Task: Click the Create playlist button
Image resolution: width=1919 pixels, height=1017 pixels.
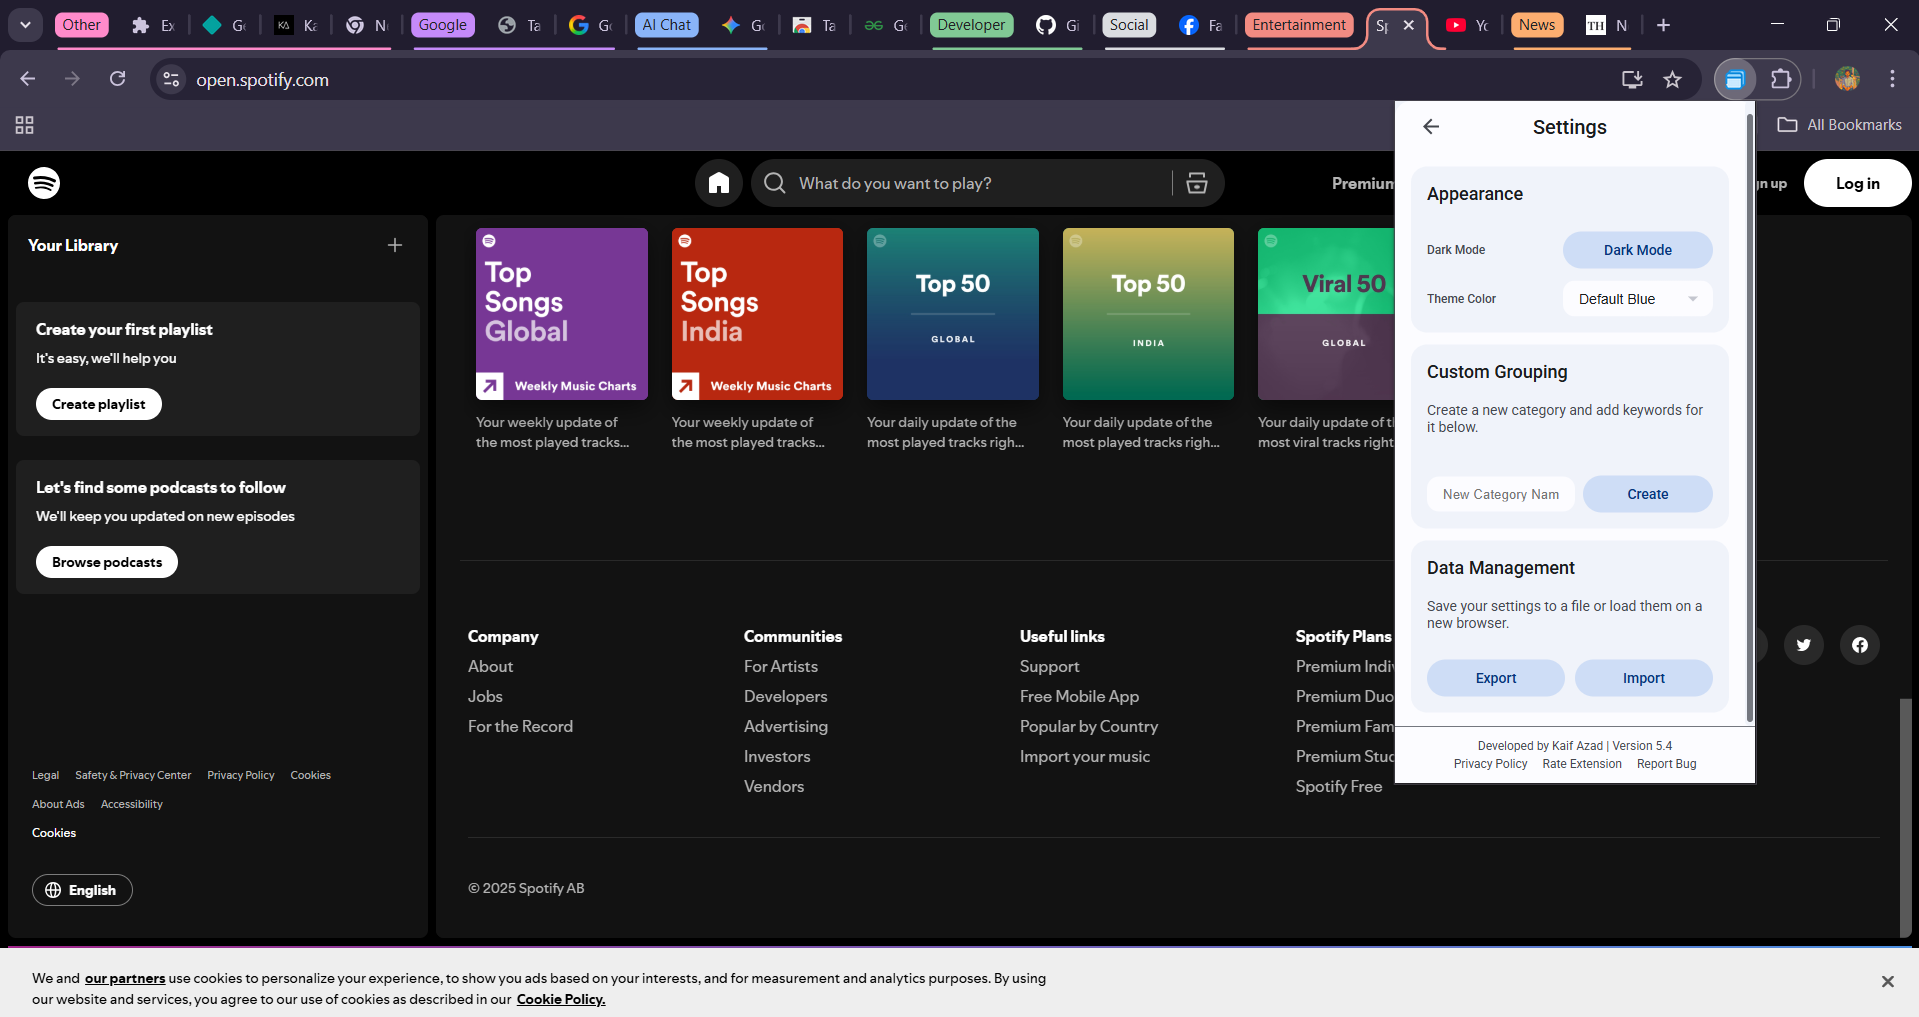Action: pos(98,404)
